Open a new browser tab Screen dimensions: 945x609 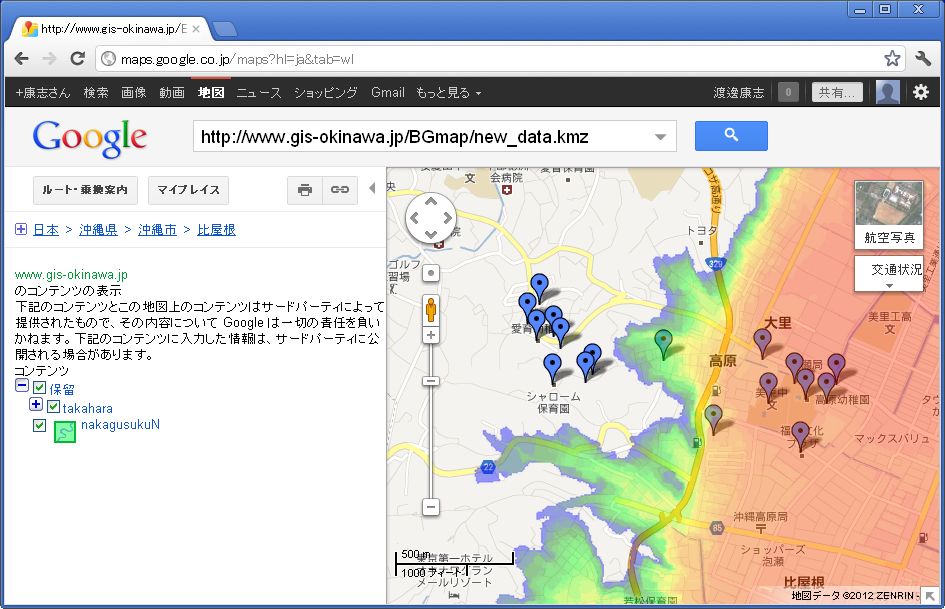point(224,29)
